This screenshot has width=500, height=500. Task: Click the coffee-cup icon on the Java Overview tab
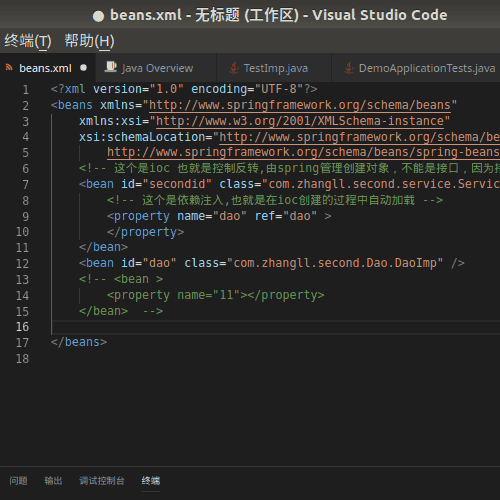pyautogui.click(x=110, y=67)
